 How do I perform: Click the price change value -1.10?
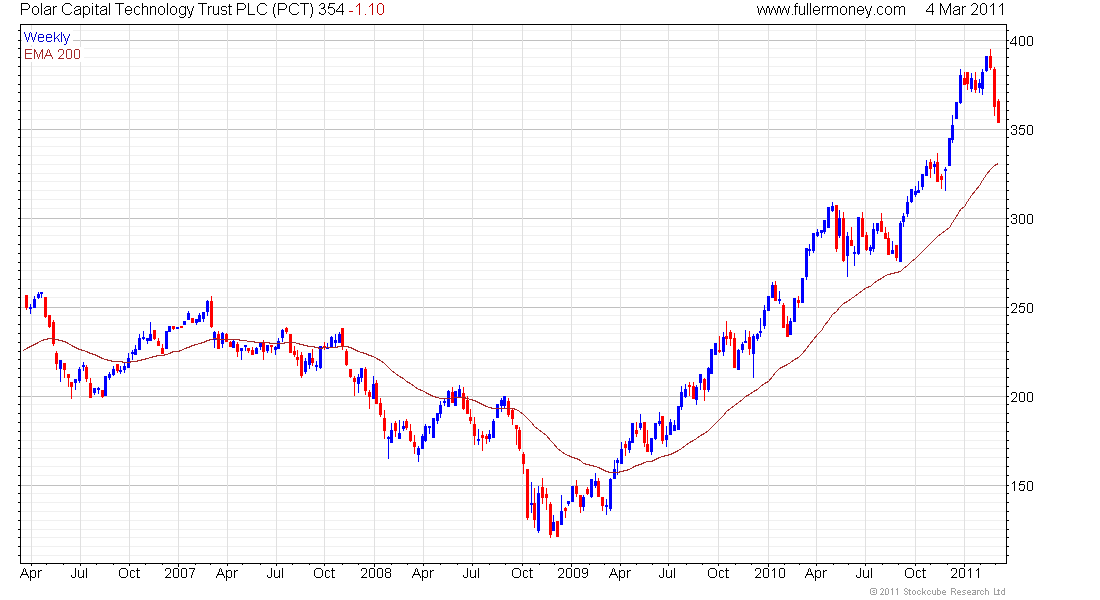coord(367,10)
